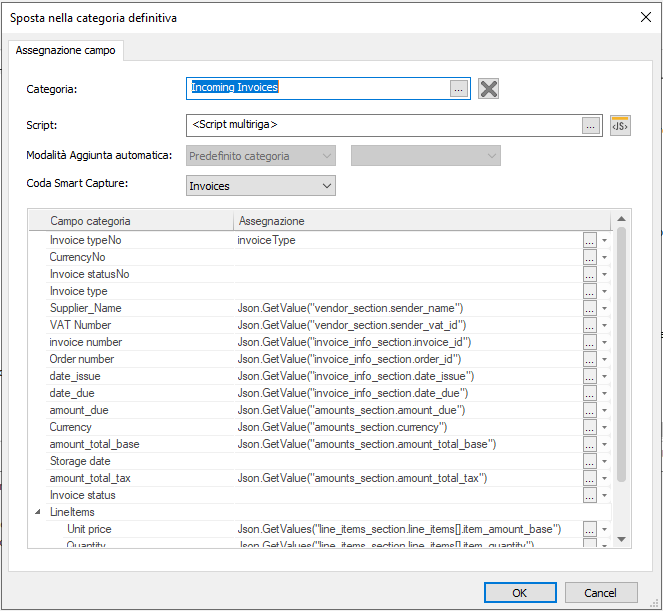Open the ellipsis button for Supplier_Name row
Image resolution: width=663 pixels, height=611 pixels.
pyautogui.click(x=590, y=308)
